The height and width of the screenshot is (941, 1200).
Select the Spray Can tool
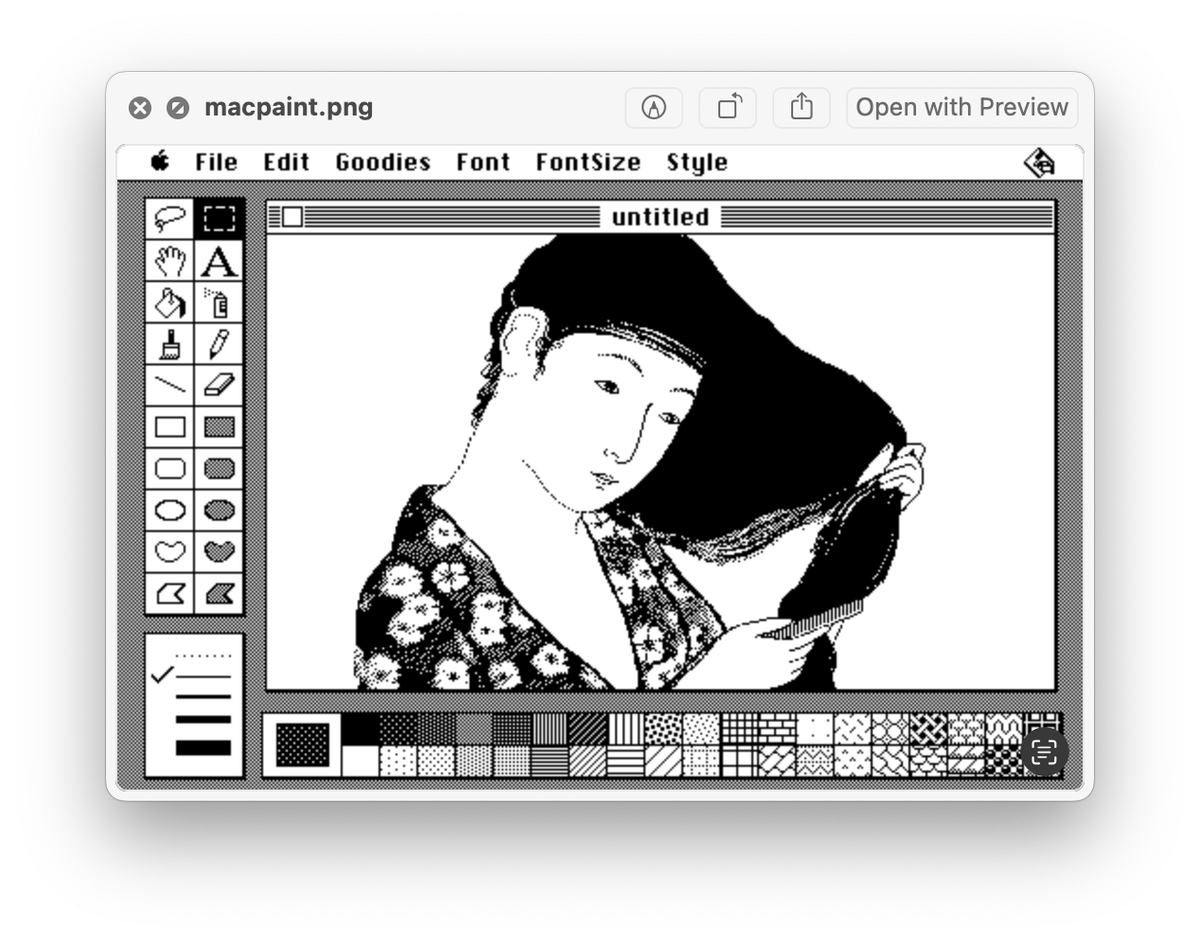tap(219, 302)
